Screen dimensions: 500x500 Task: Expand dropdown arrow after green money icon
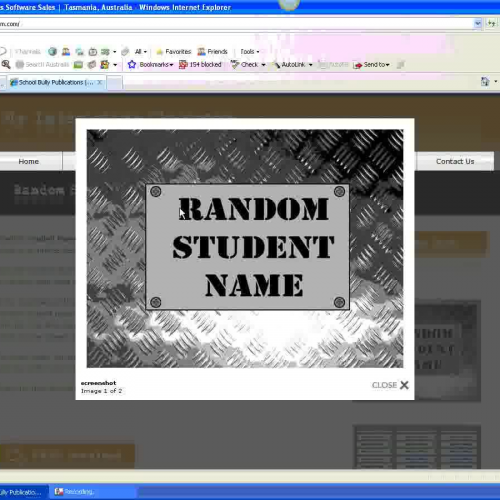pyautogui.click(x=114, y=52)
